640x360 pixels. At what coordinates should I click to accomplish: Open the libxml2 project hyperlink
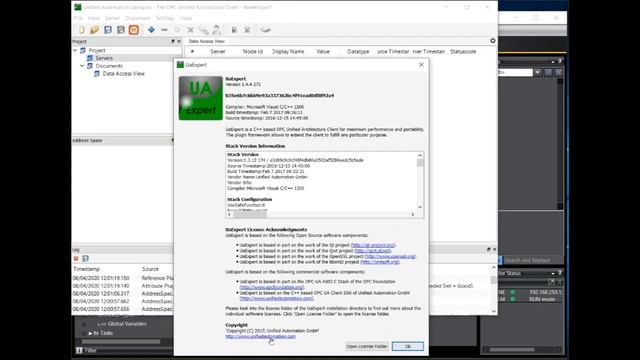click(x=380, y=262)
